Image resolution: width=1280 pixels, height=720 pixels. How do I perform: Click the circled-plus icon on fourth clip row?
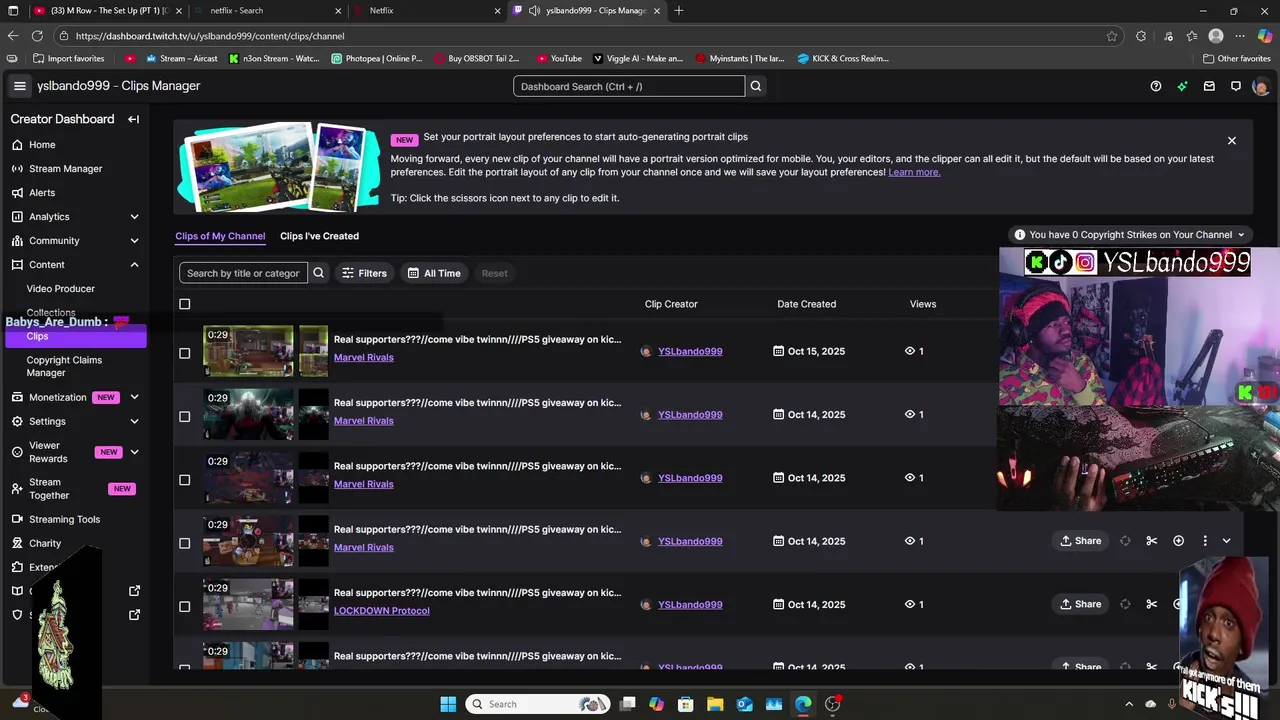coord(1178,541)
